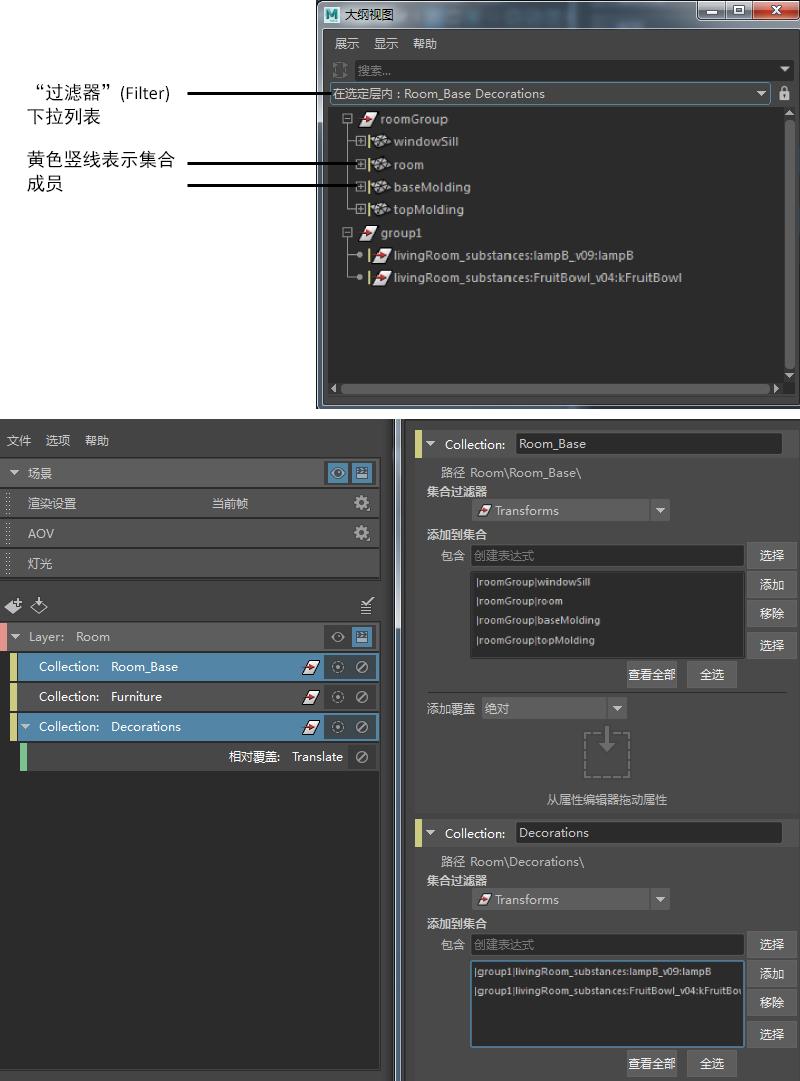Isolate select the Decorations collection

[x=338, y=727]
